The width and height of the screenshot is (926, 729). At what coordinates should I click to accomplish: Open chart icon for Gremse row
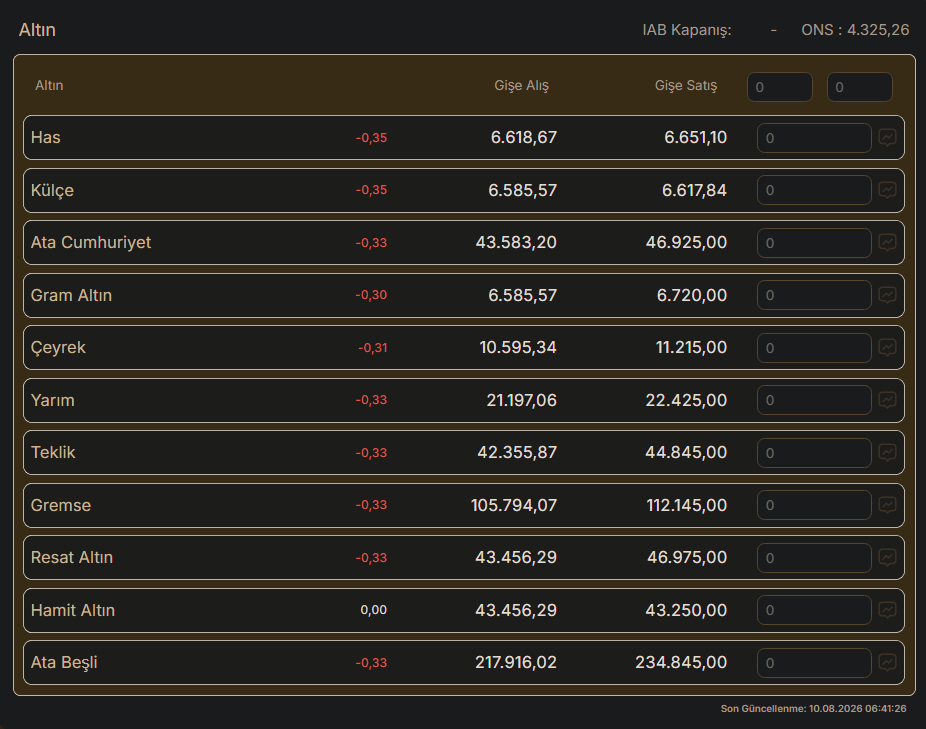tap(887, 505)
